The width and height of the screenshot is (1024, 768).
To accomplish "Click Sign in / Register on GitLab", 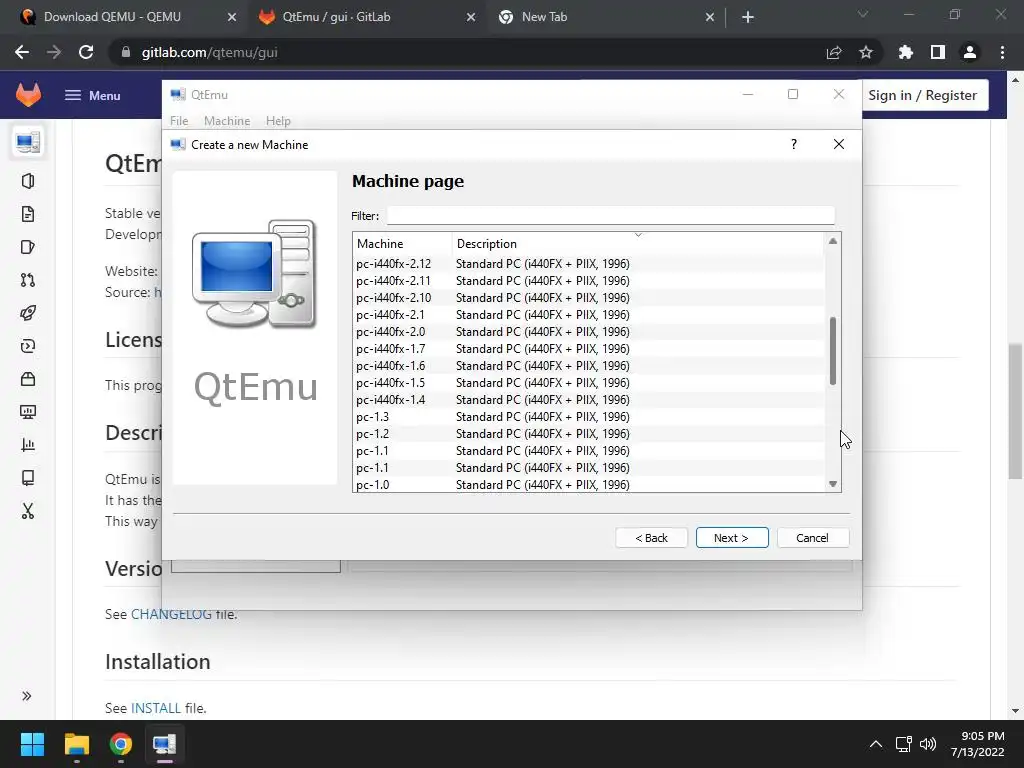I will point(922,95).
